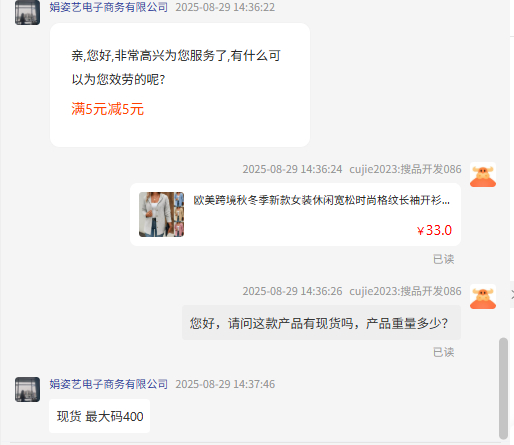Open the cardigan product thumbnail image
Viewport: 514px width, 445px height.
pos(161,214)
